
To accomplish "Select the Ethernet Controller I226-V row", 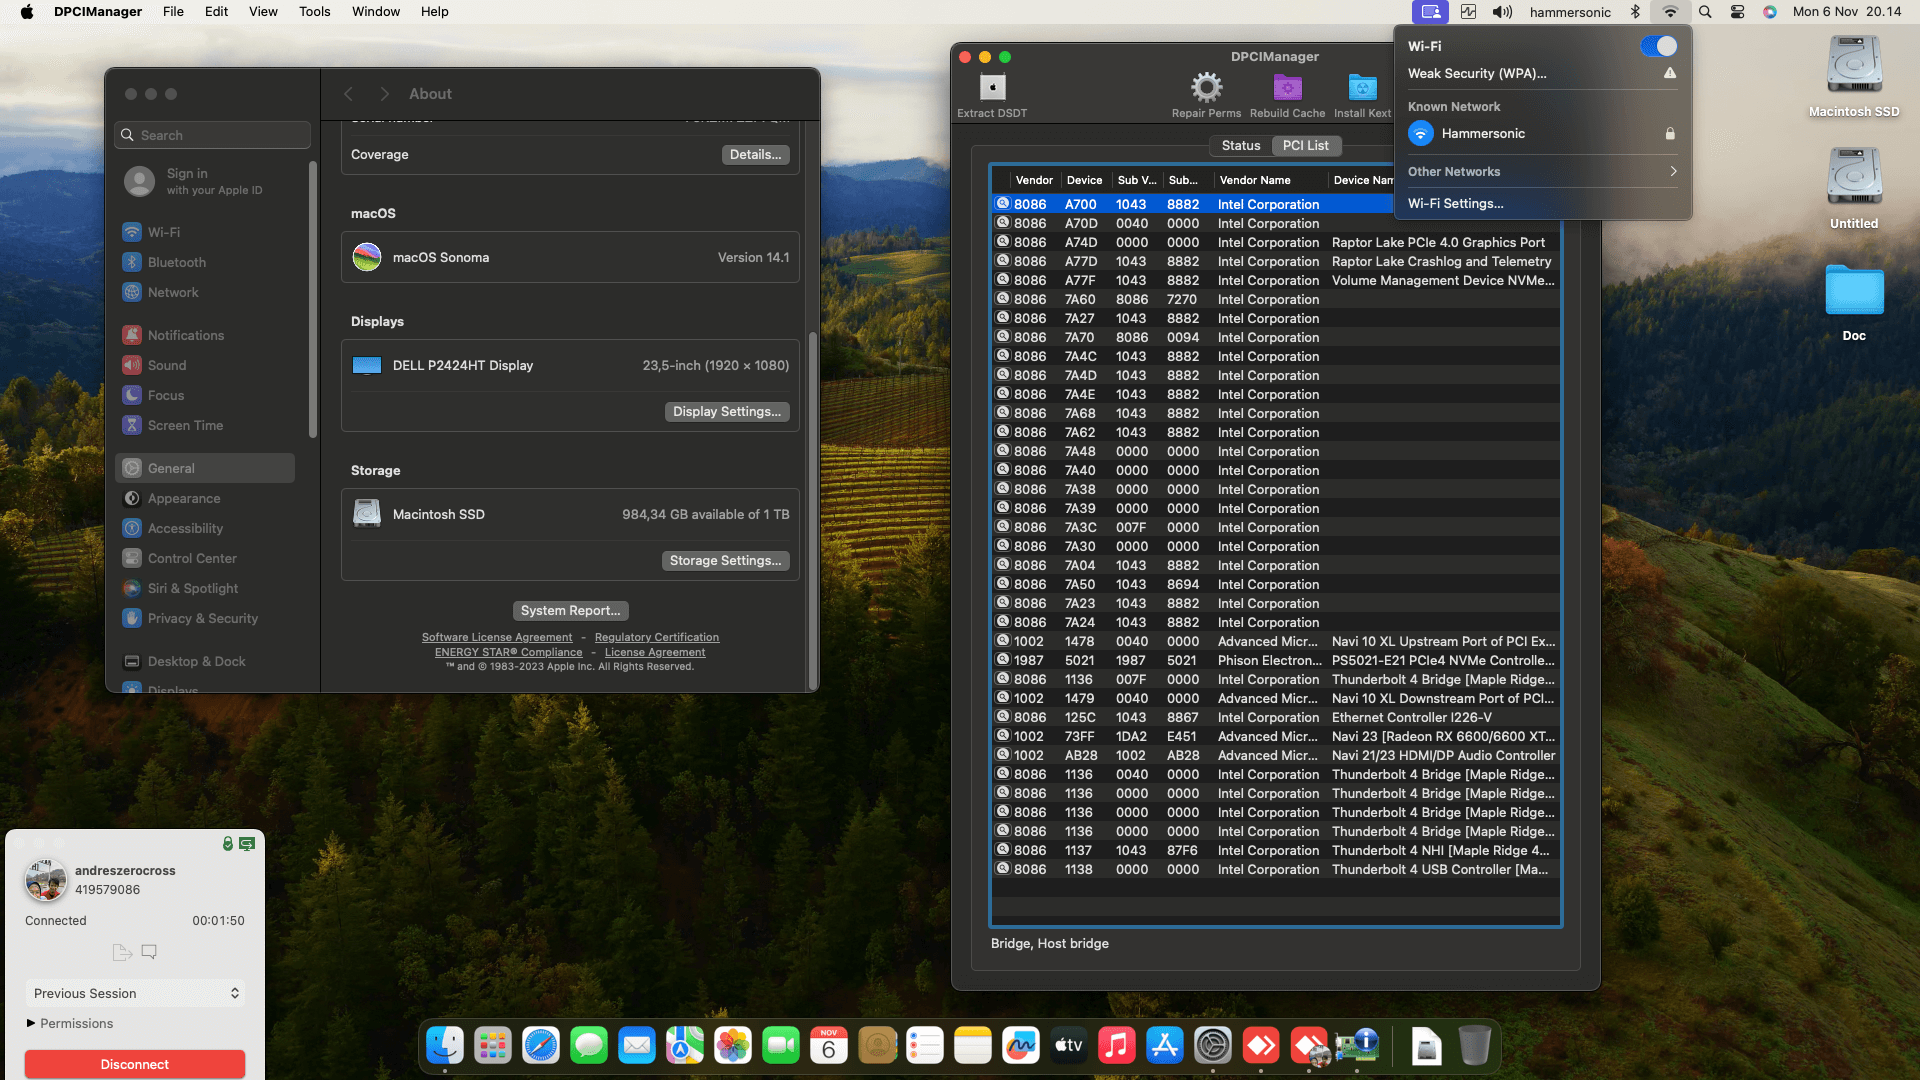I will point(1275,718).
